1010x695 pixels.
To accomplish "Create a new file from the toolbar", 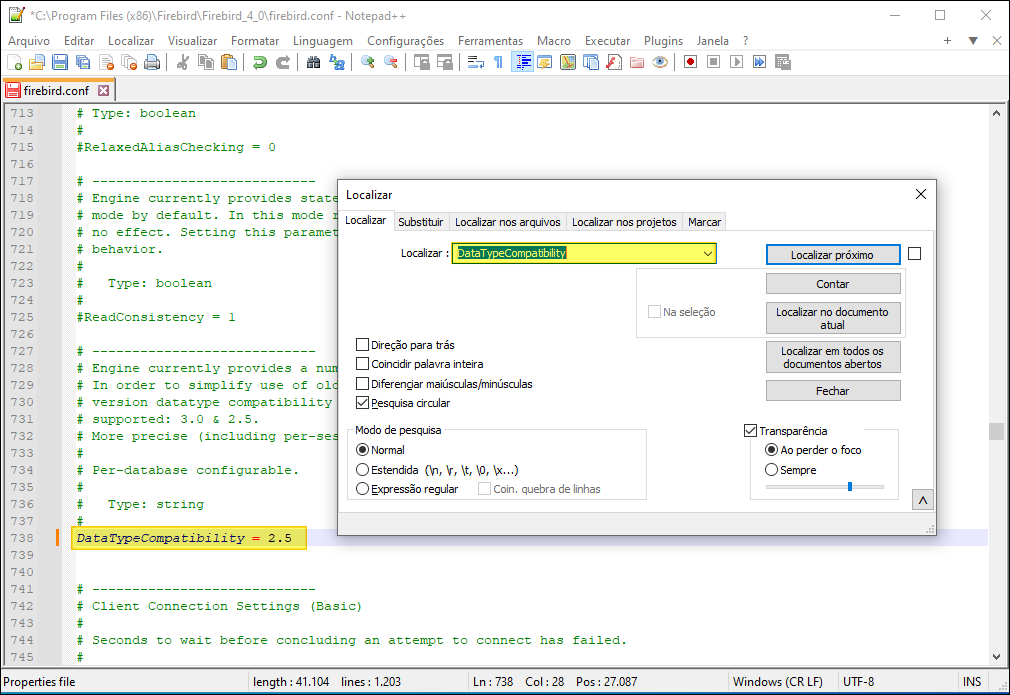I will (x=14, y=62).
